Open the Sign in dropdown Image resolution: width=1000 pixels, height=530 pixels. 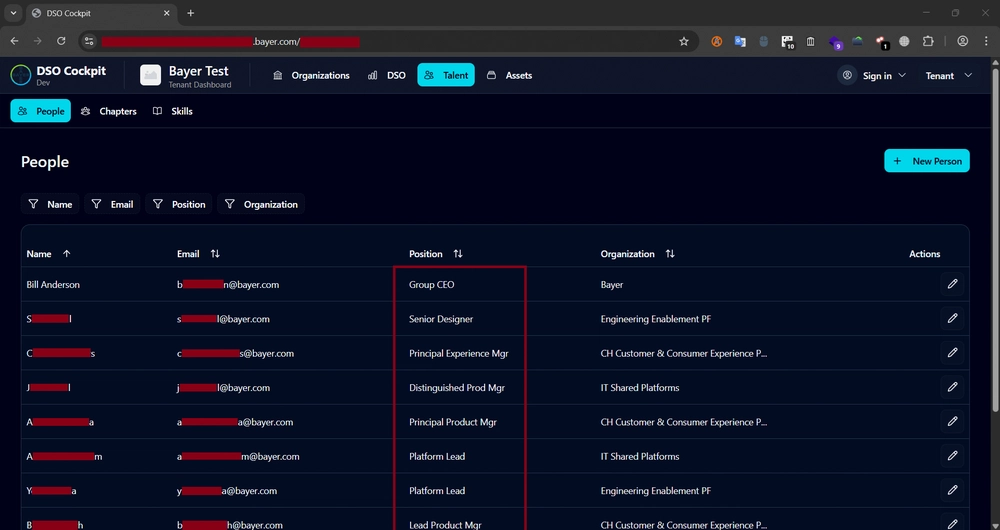[872, 75]
